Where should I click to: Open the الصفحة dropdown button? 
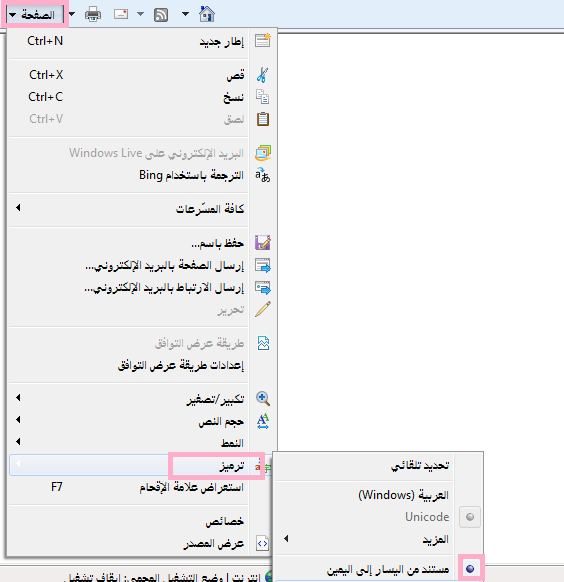tap(35, 15)
